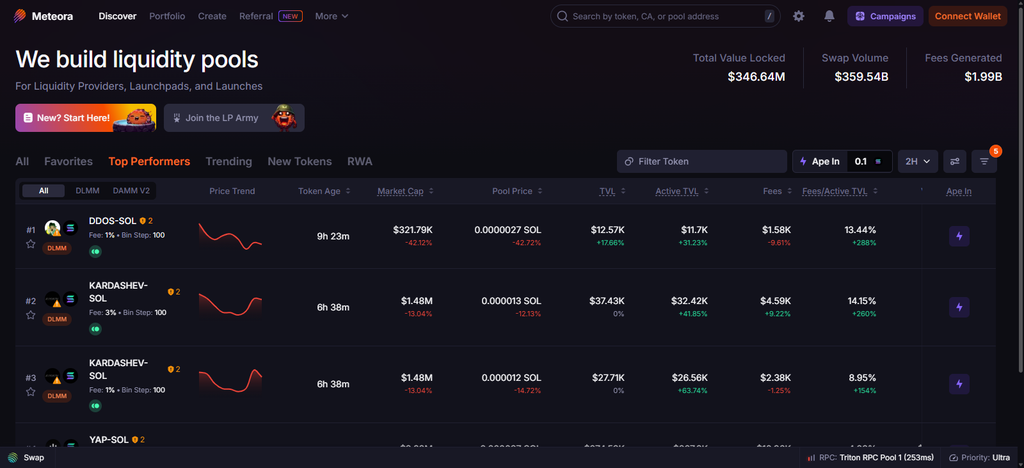
Task: Sort by Fees/Active TVL column
Action: (840, 191)
